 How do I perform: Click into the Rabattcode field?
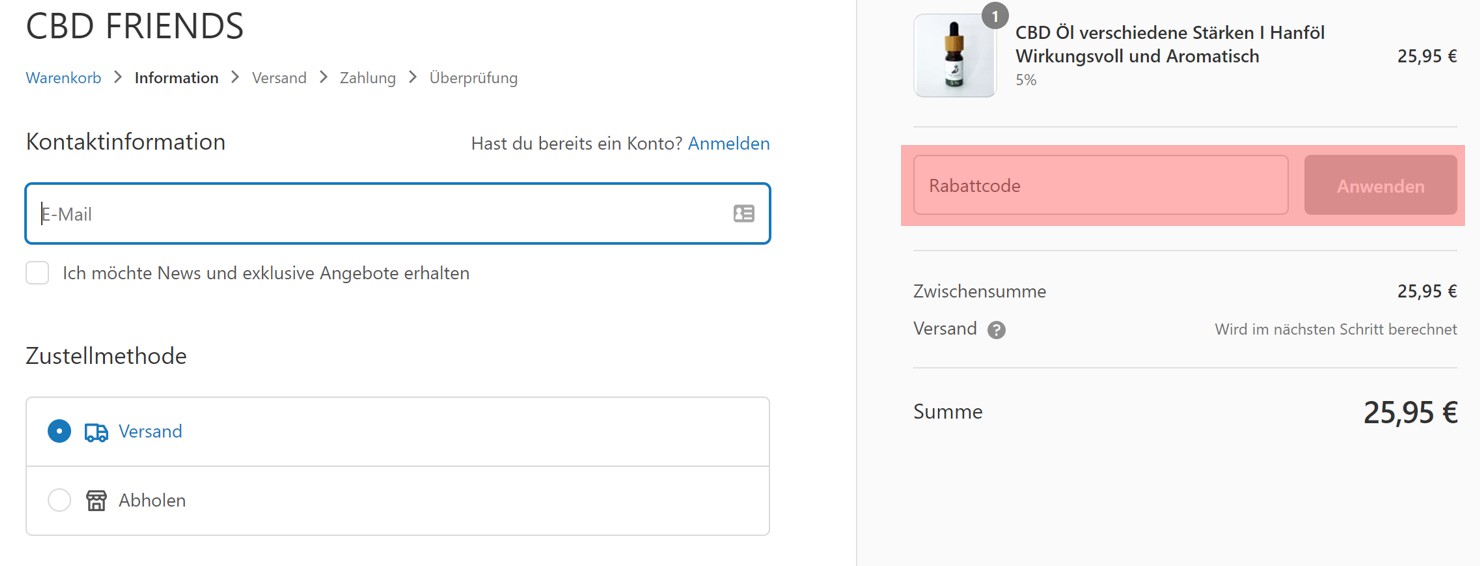click(1100, 185)
